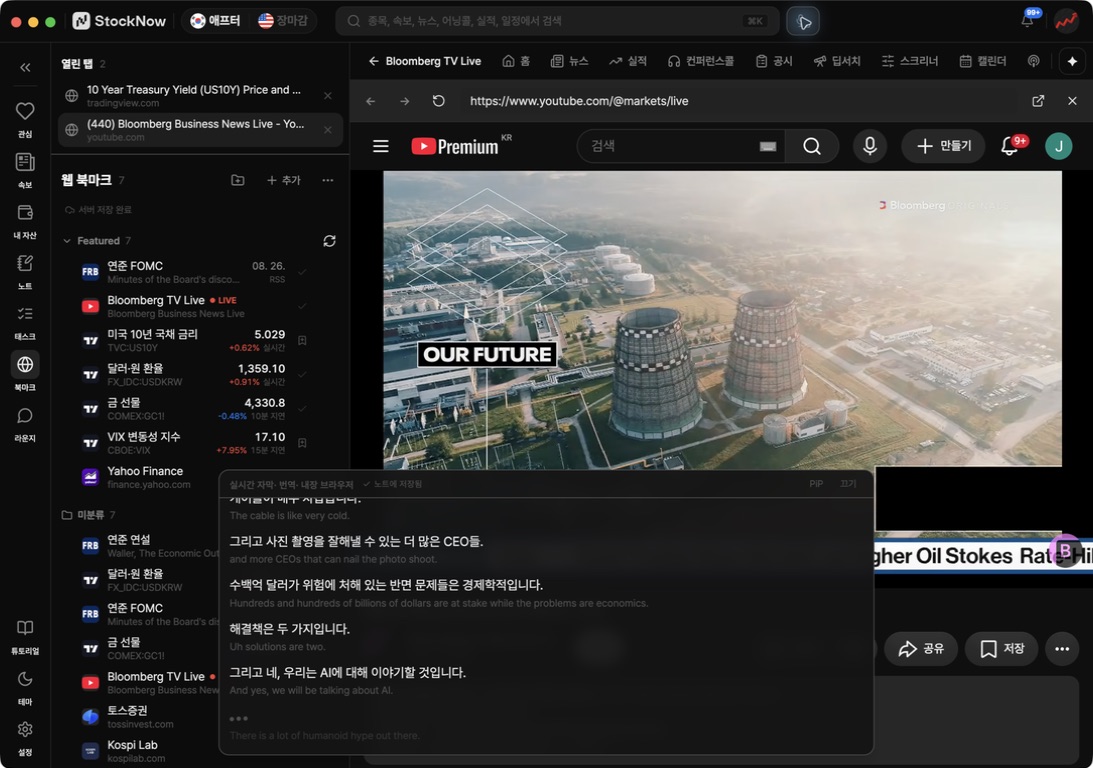Click the 저장 save button under video

tap(1002, 649)
